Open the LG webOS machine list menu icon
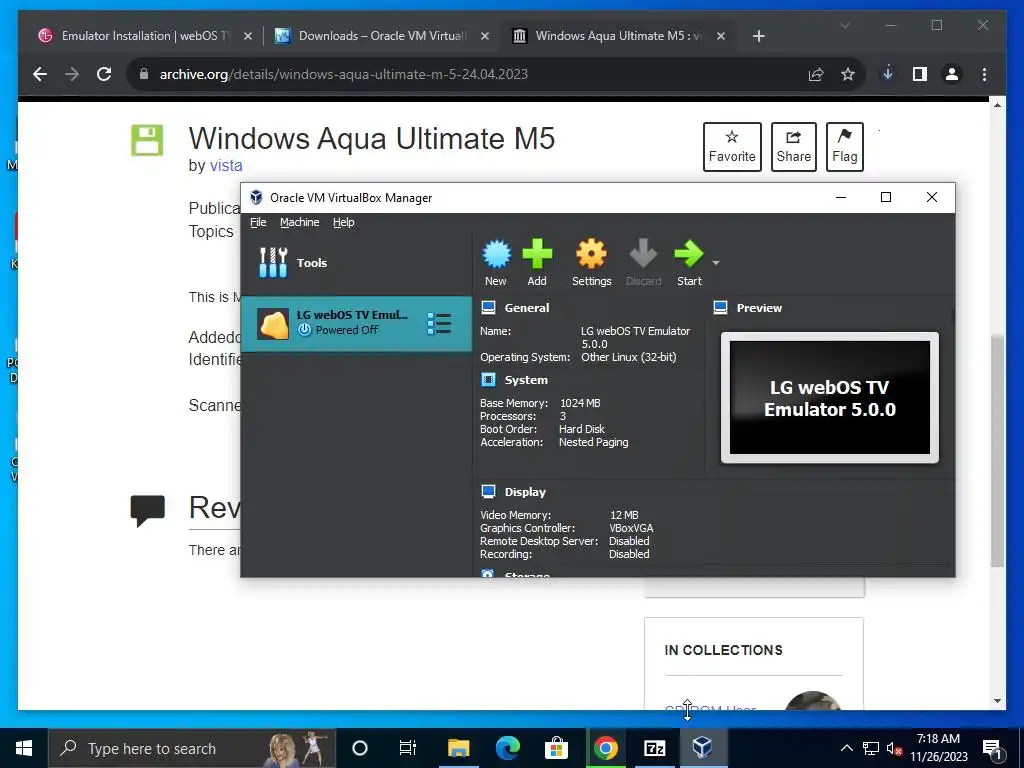The height and width of the screenshot is (768, 1024). point(439,323)
